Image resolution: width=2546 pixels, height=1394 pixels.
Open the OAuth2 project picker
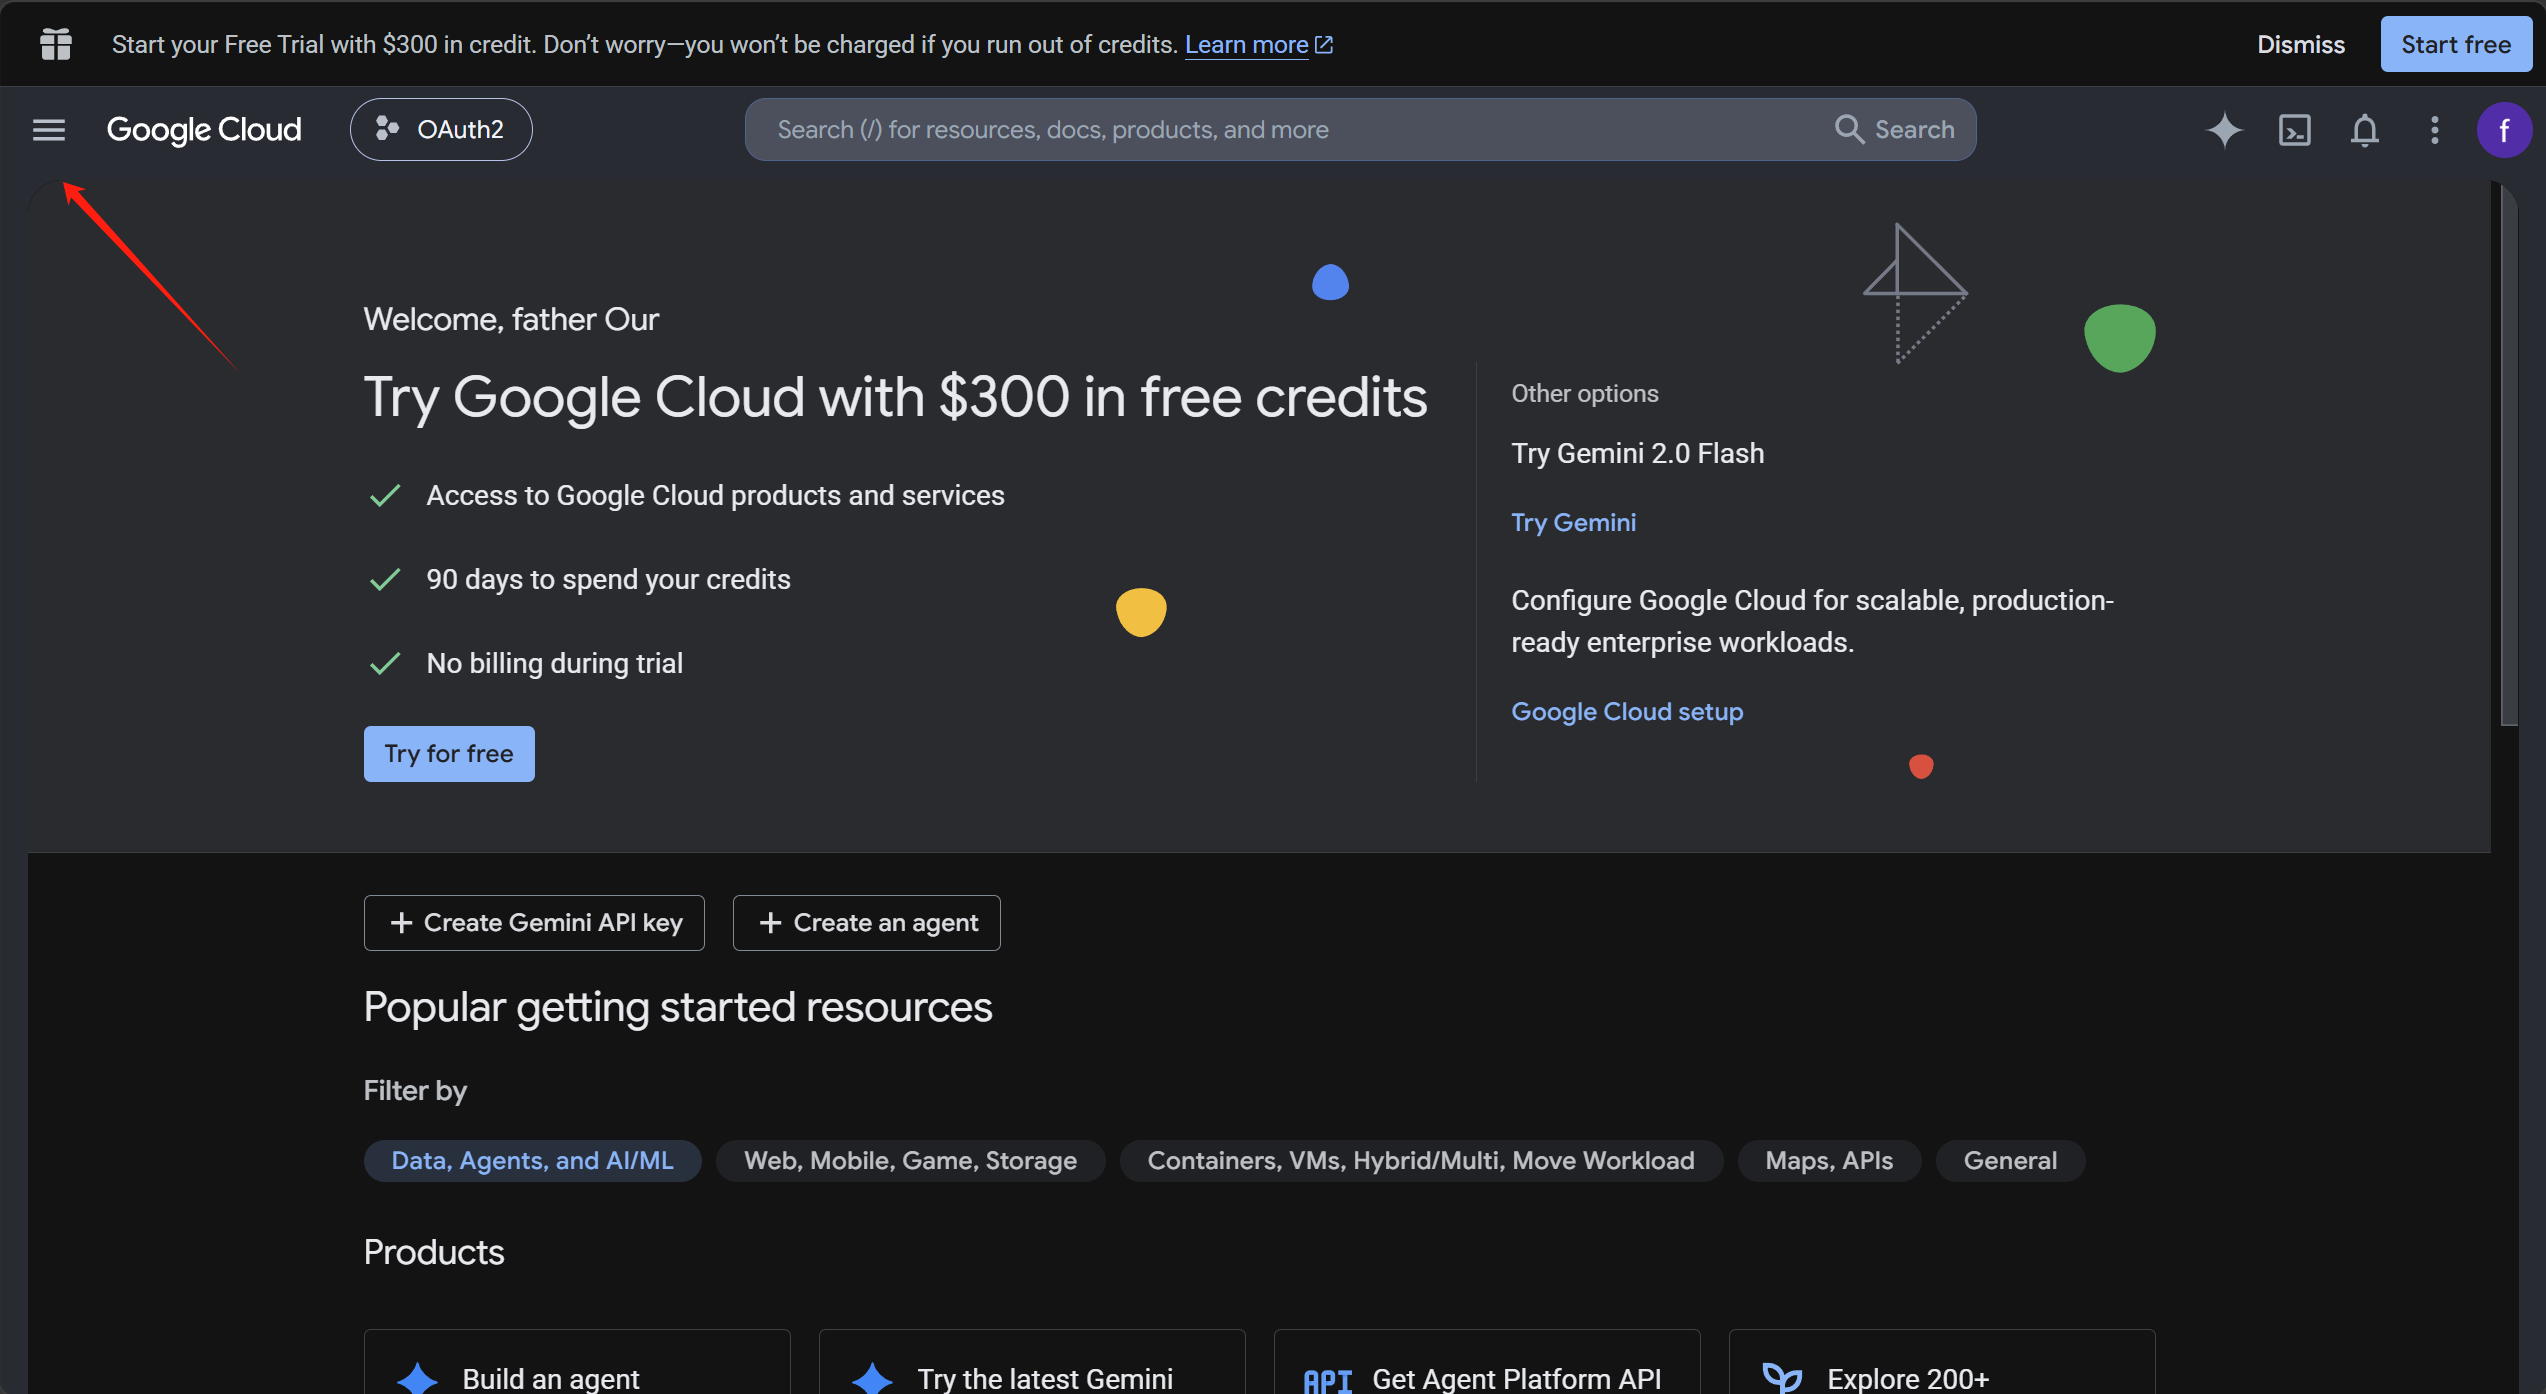(x=441, y=130)
